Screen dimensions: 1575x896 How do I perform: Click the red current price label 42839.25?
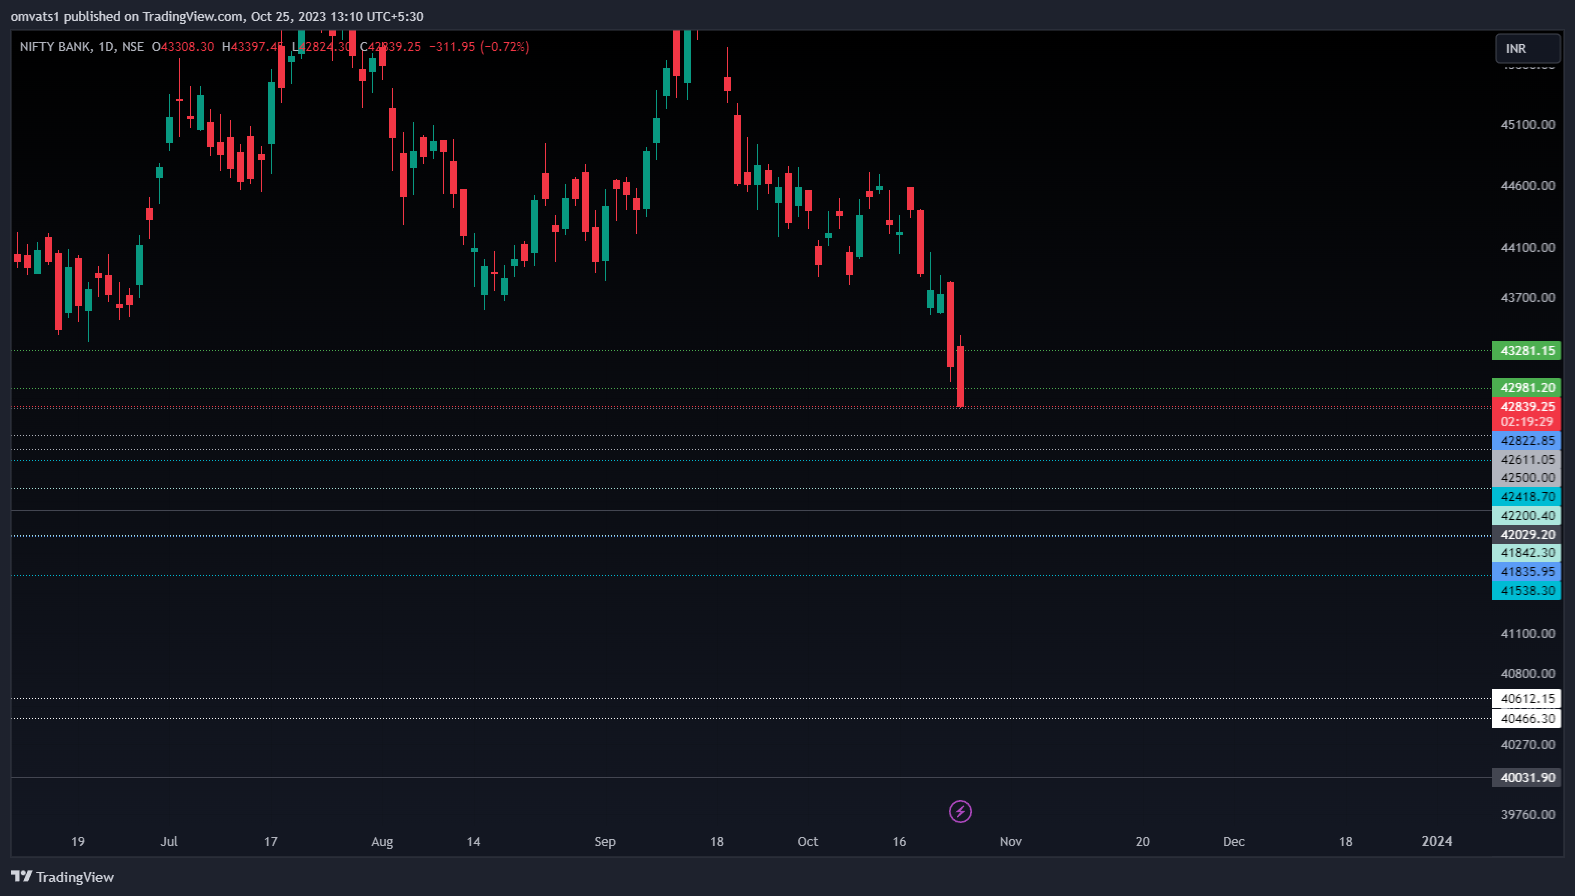point(1527,406)
